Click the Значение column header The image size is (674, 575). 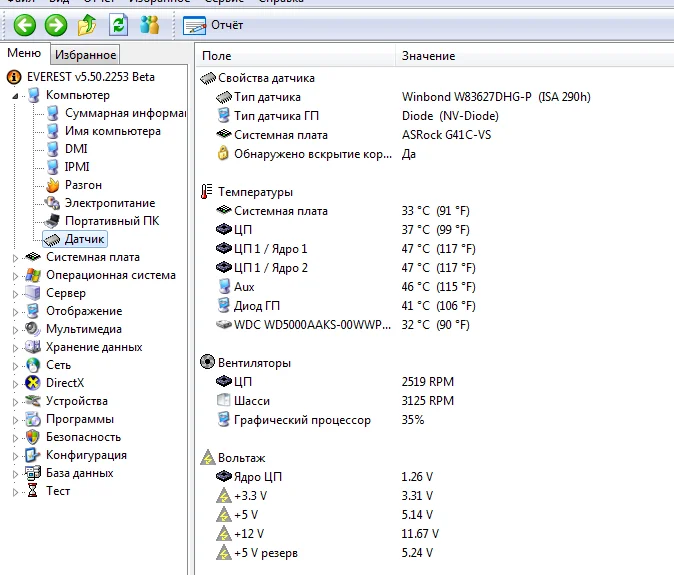pos(535,56)
